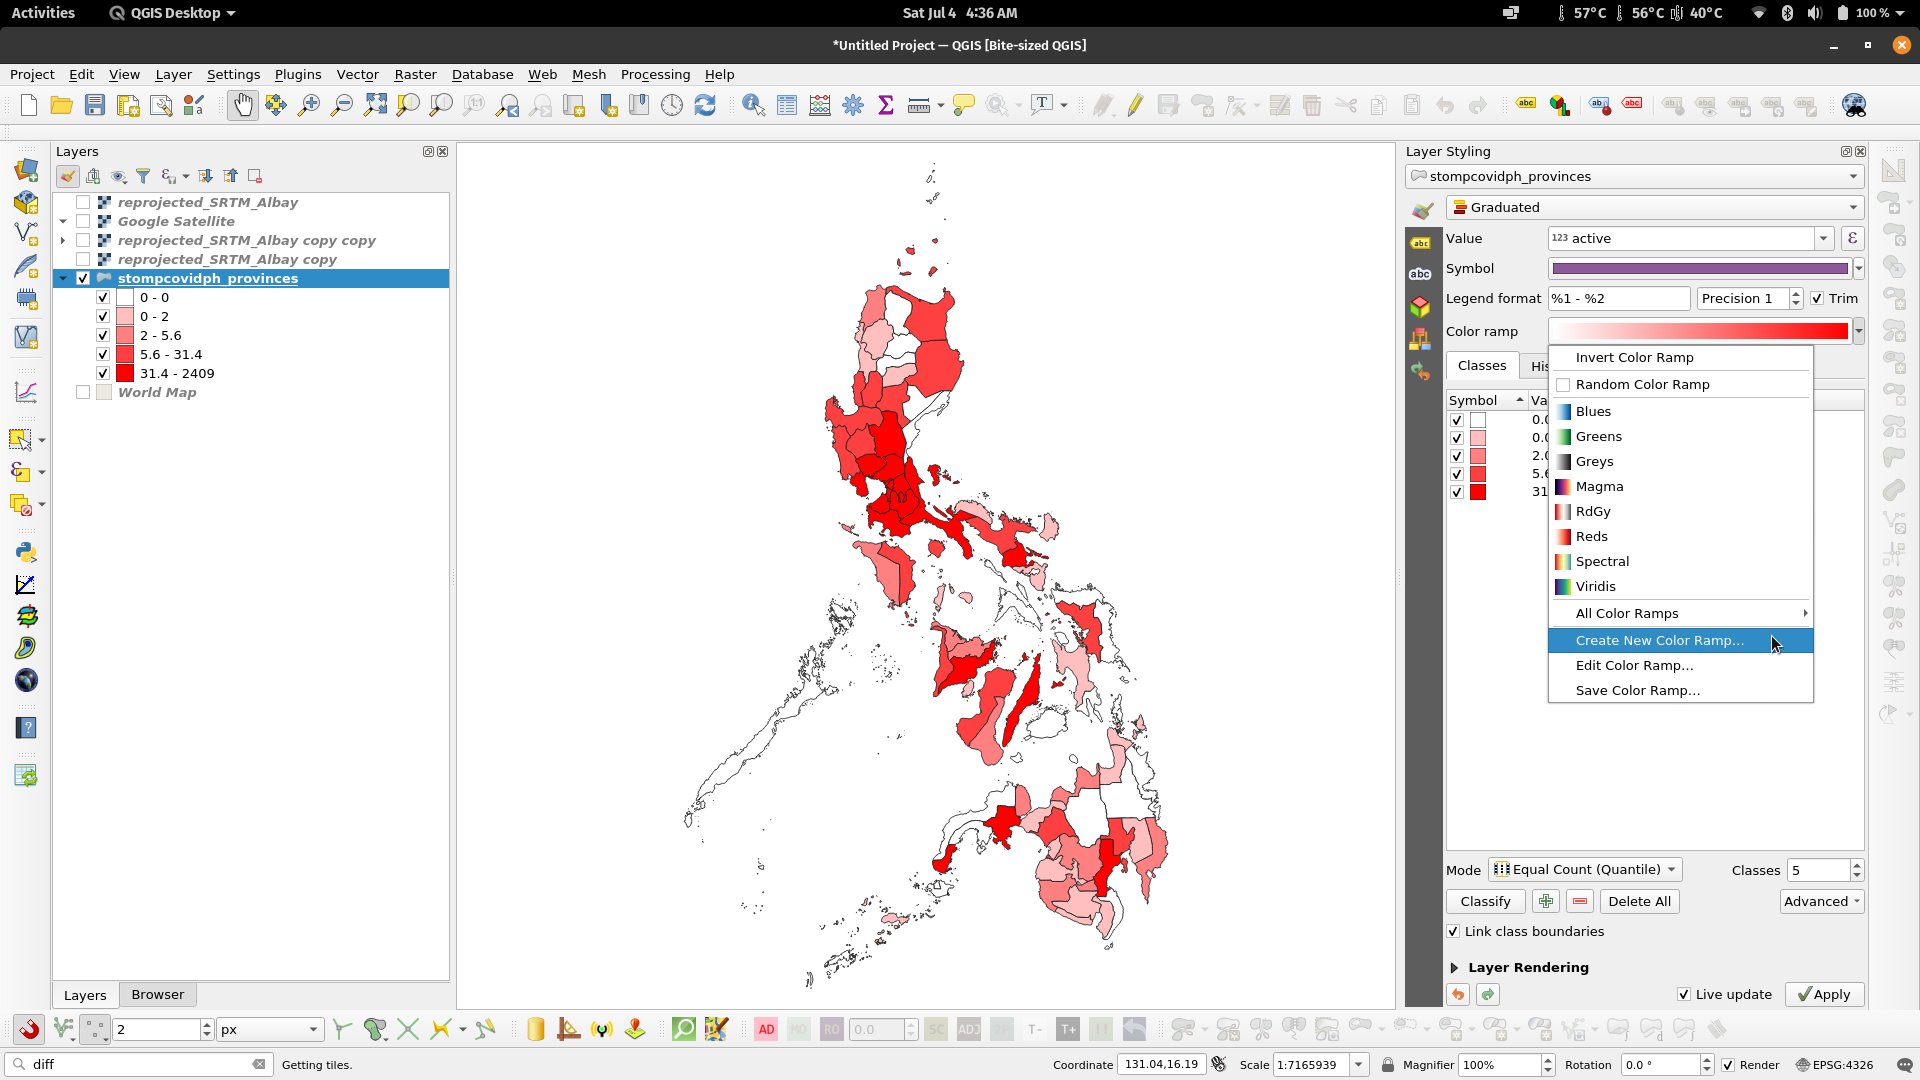
Task: Select the Pan Map hand tool
Action: 242,105
